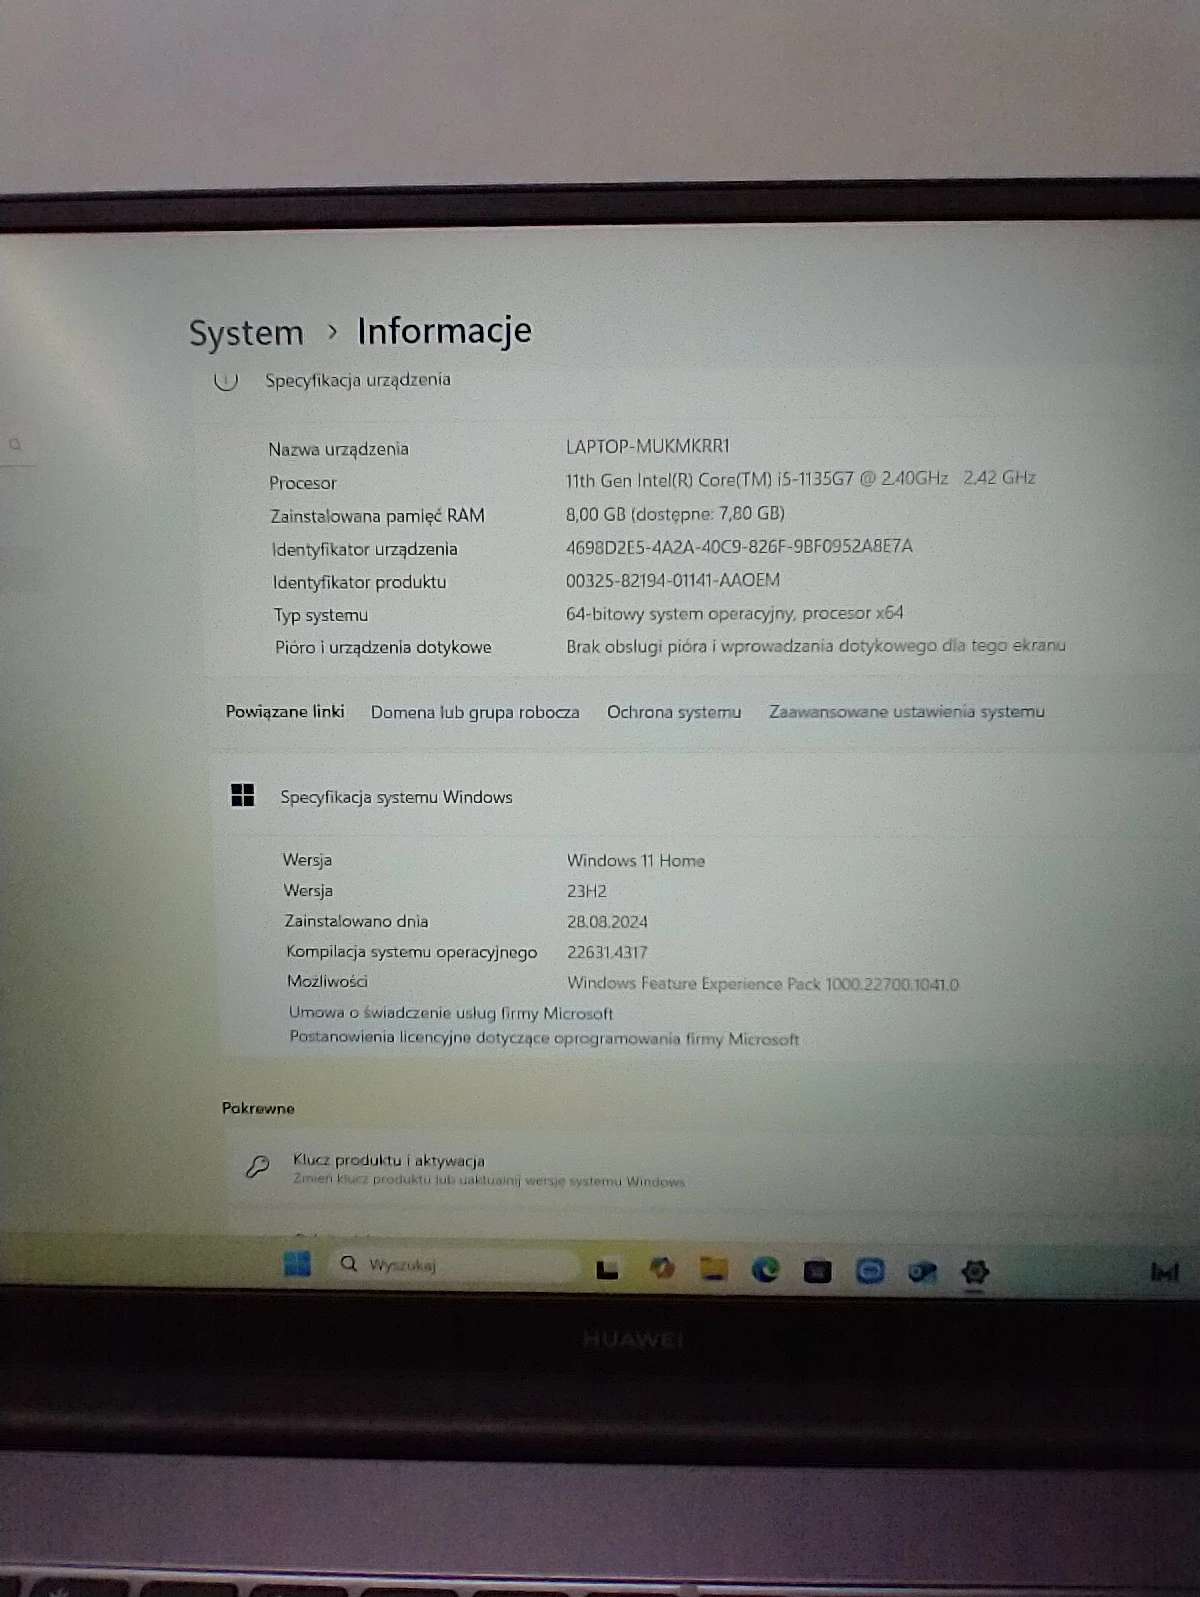Click the system tray icon at taskbar right
The width and height of the screenshot is (1200, 1597).
(x=1165, y=1273)
